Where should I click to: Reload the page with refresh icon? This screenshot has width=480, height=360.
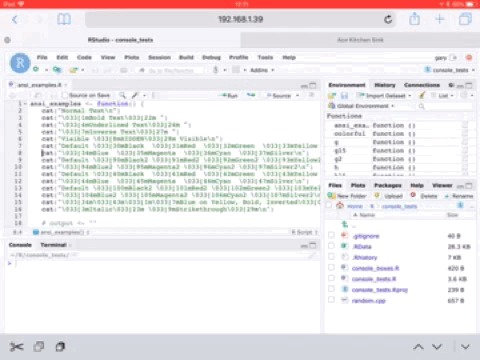388,19
